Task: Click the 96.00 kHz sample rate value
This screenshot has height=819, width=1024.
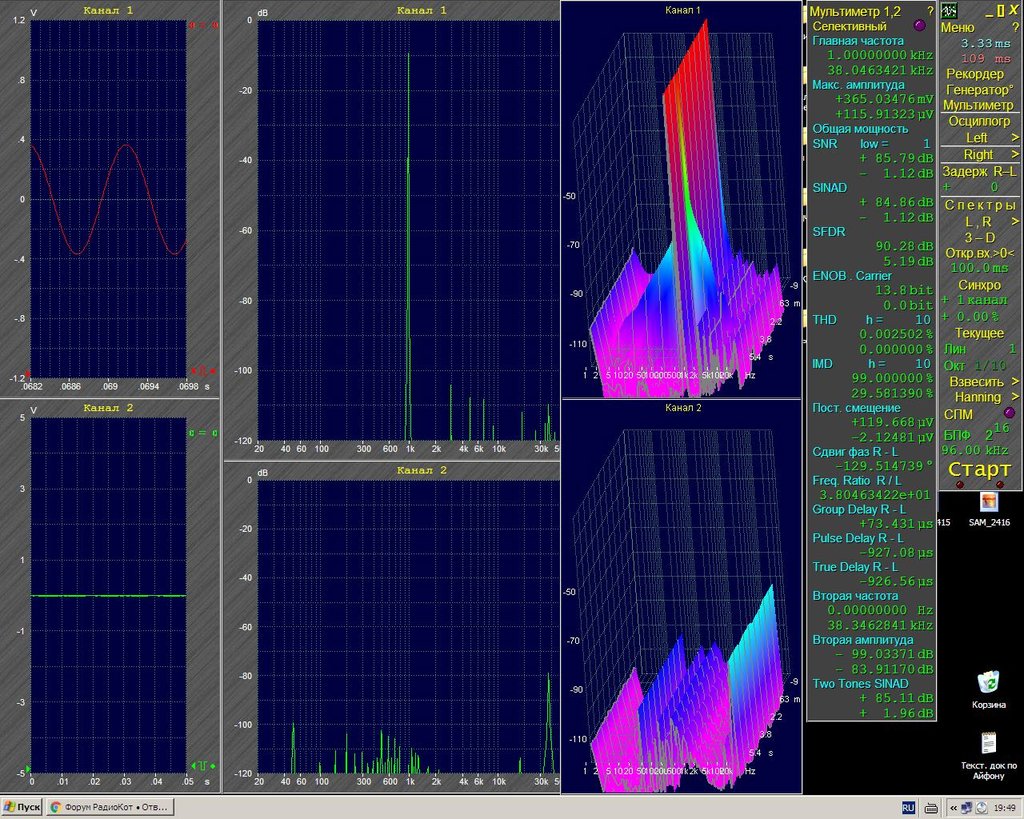Action: point(974,450)
